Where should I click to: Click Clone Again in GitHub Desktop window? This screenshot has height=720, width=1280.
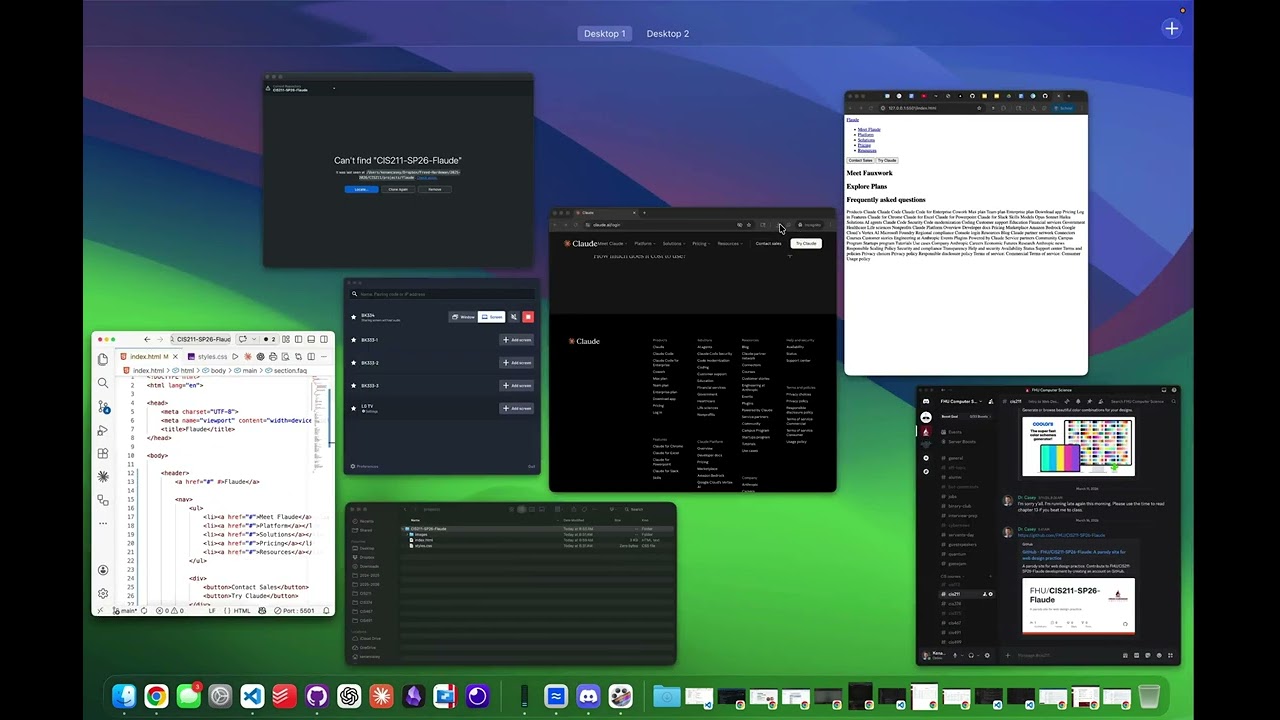click(398, 189)
